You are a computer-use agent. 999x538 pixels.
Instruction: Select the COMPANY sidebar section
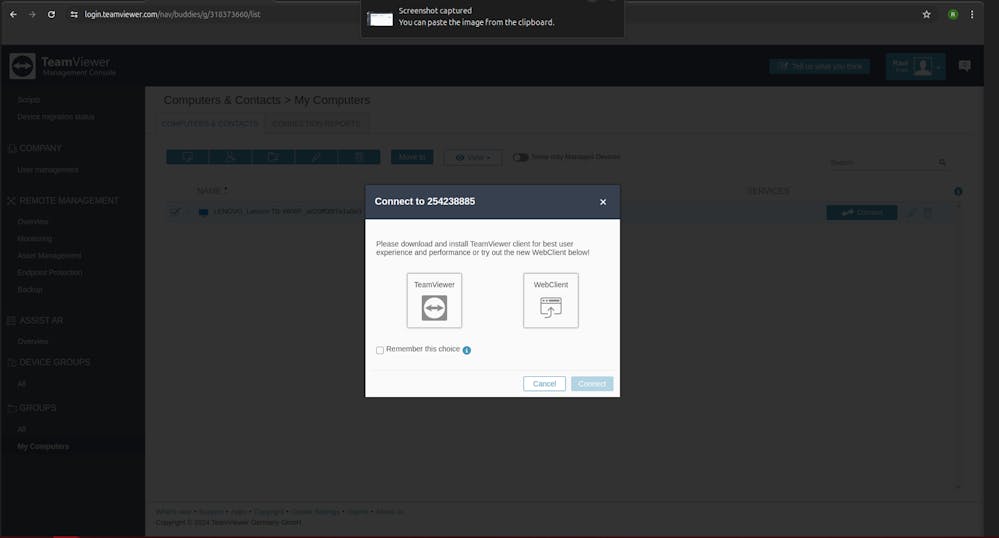pos(40,149)
